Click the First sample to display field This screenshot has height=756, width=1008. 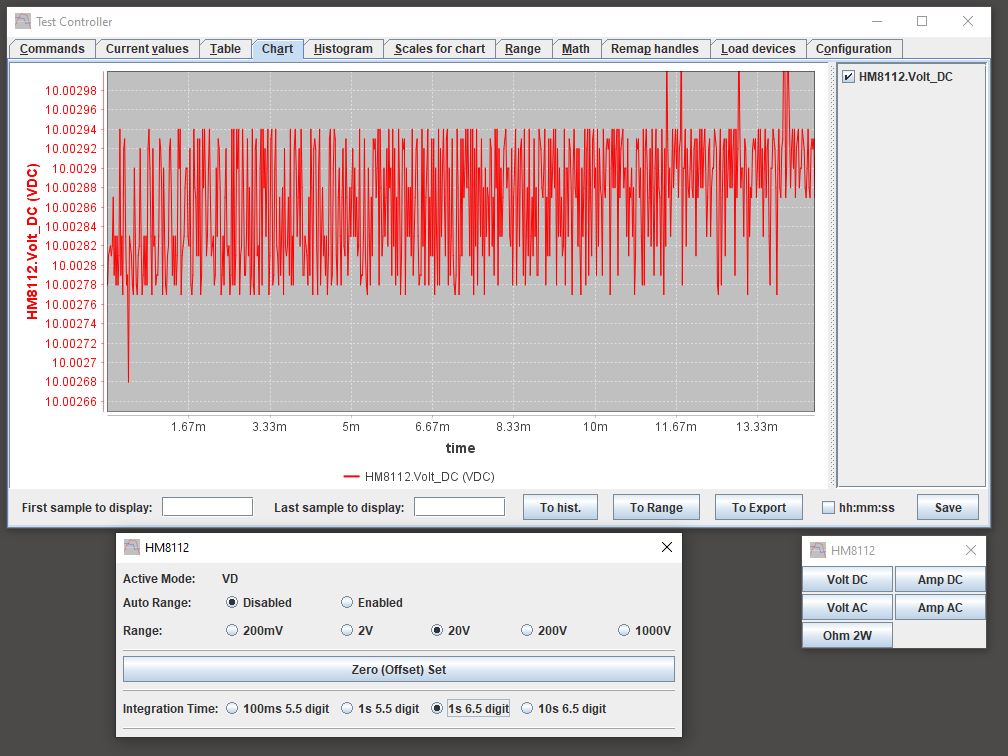tap(207, 507)
